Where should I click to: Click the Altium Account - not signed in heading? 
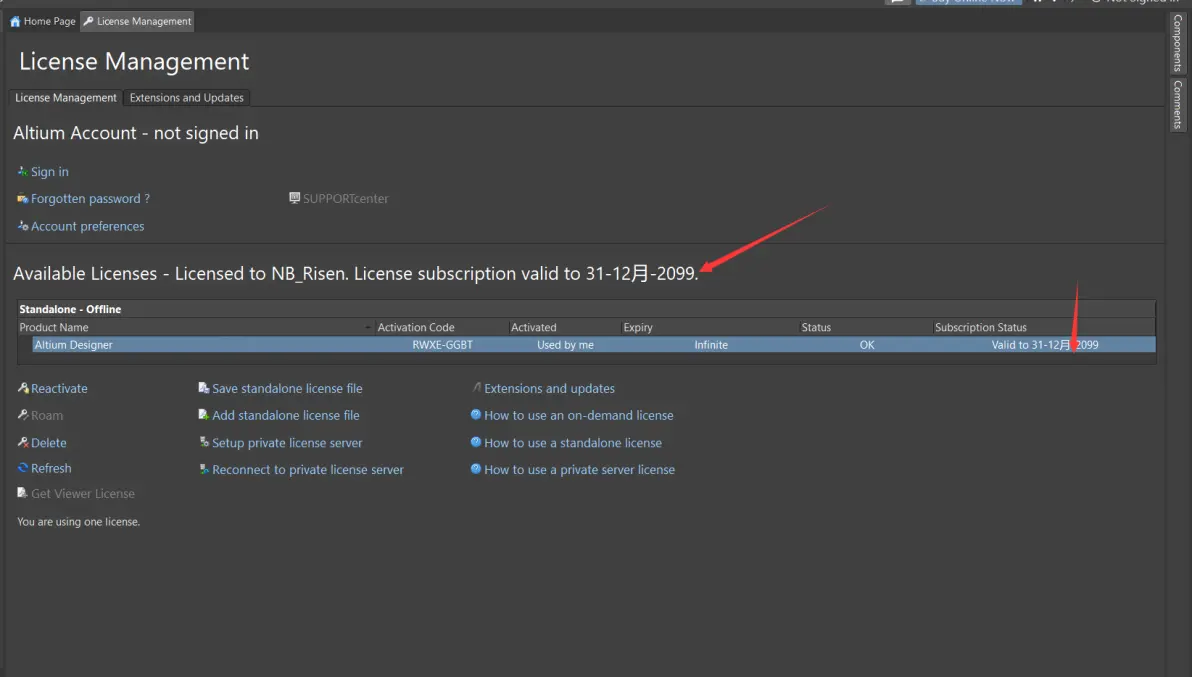coord(136,133)
